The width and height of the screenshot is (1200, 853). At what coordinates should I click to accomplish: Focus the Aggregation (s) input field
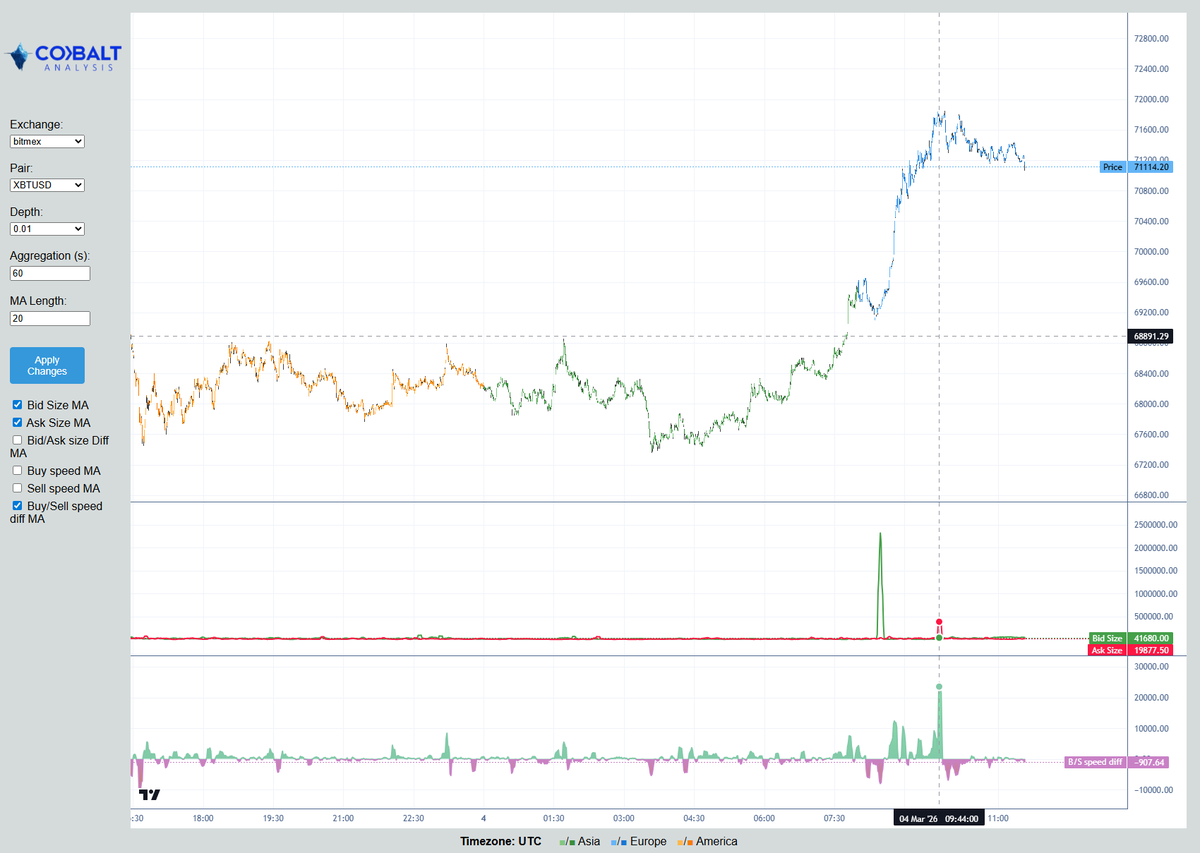(x=50, y=273)
